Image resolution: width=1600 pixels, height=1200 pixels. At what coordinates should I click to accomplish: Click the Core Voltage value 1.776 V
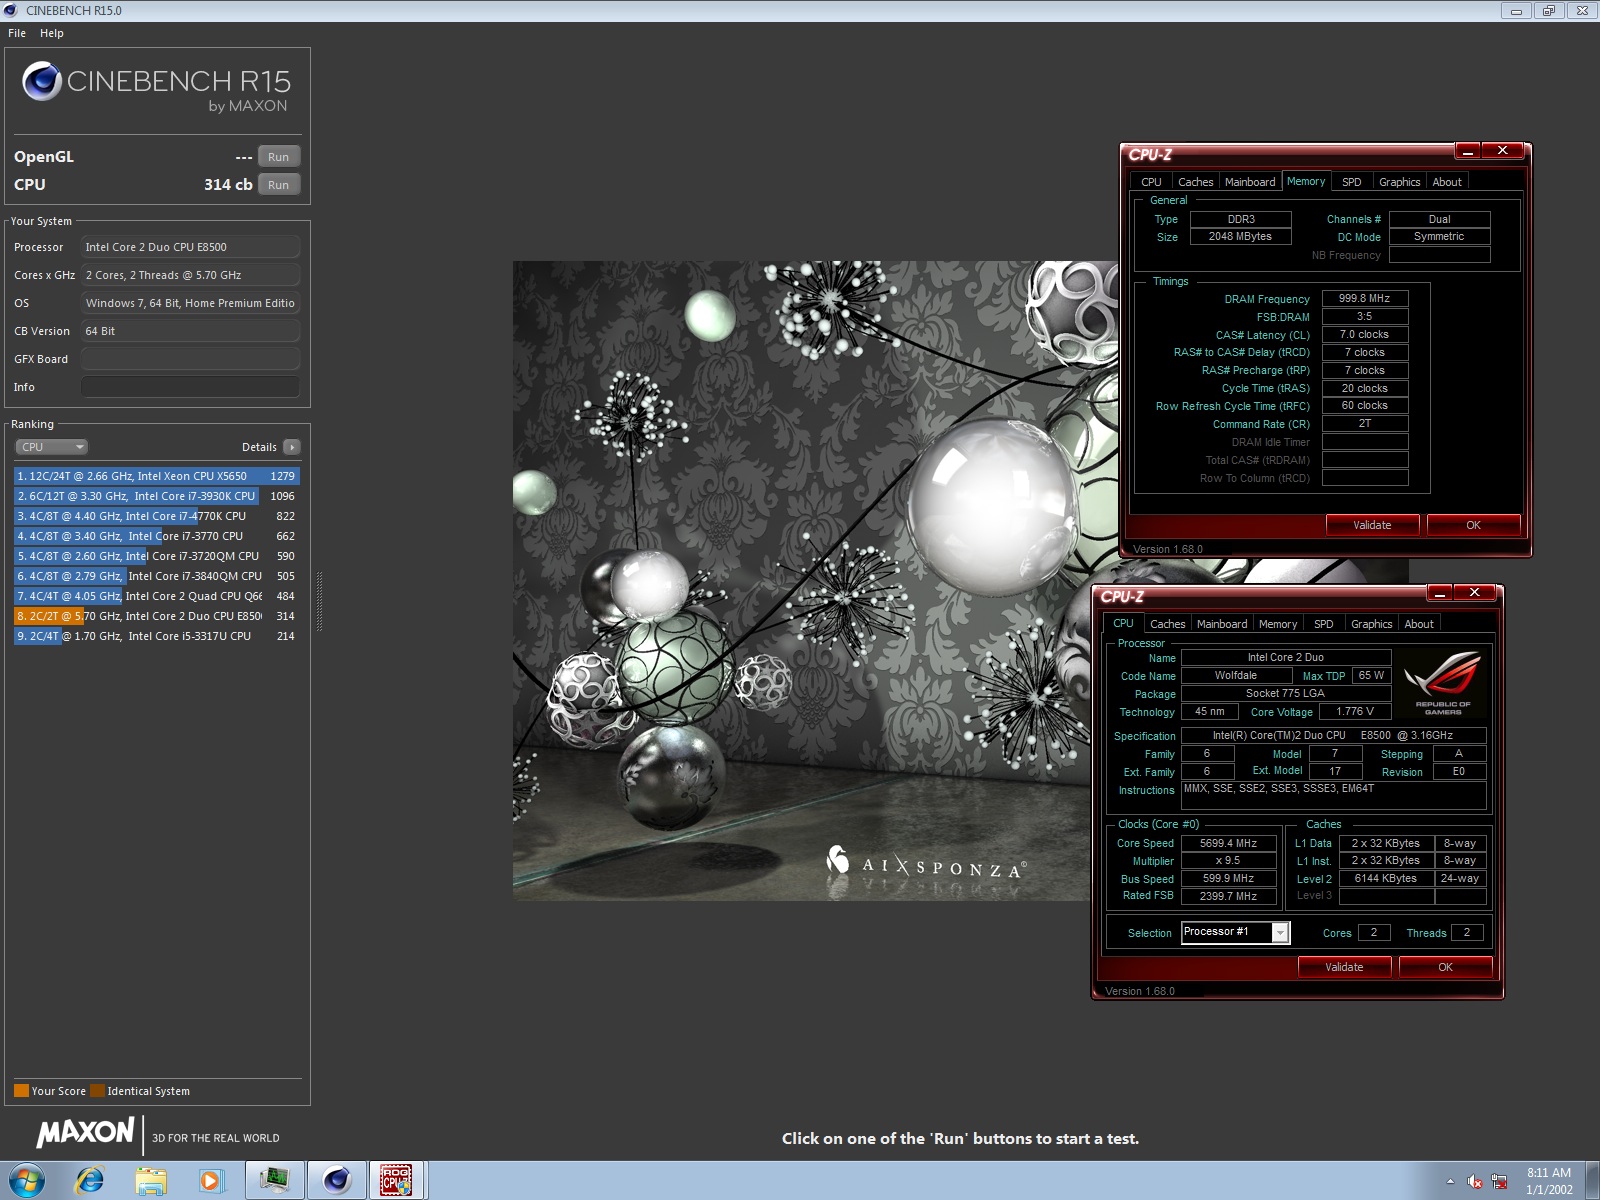[1355, 712]
